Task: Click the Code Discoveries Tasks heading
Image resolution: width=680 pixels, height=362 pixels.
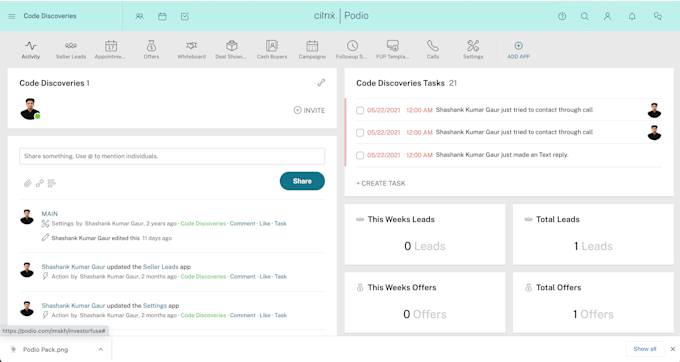Action: point(400,83)
